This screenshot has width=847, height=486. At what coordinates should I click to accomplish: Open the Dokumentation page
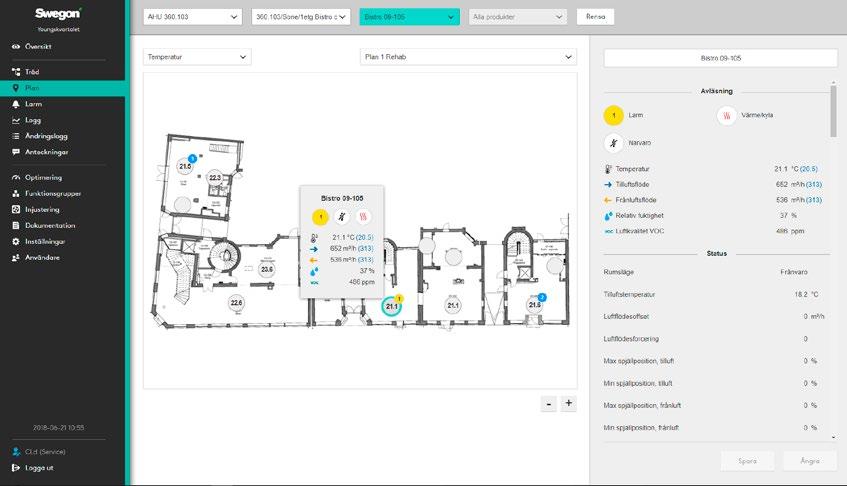pyautogui.click(x=50, y=225)
